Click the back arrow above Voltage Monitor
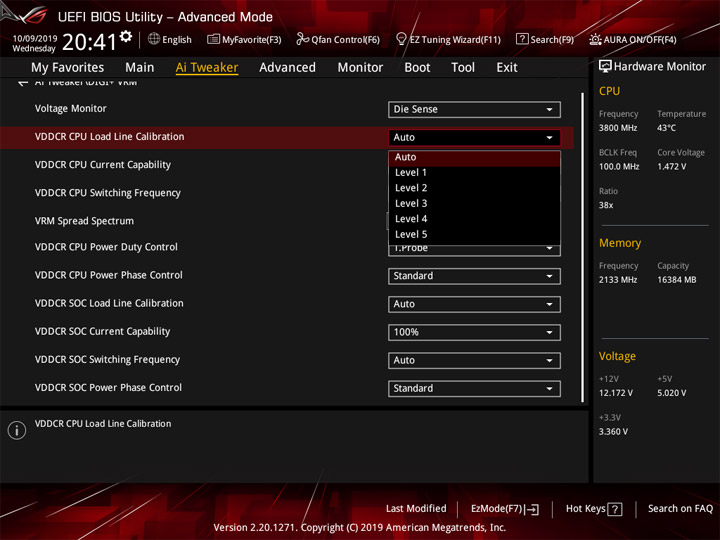 coord(22,83)
